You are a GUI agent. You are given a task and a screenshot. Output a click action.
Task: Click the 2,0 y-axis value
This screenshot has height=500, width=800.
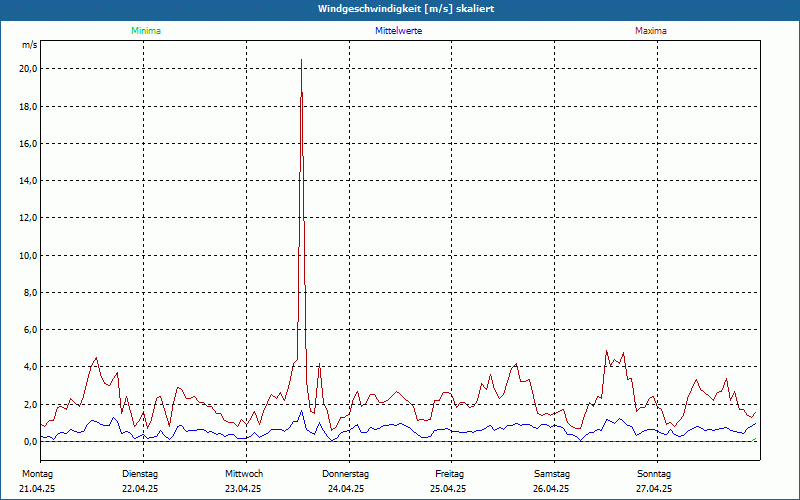[30, 405]
